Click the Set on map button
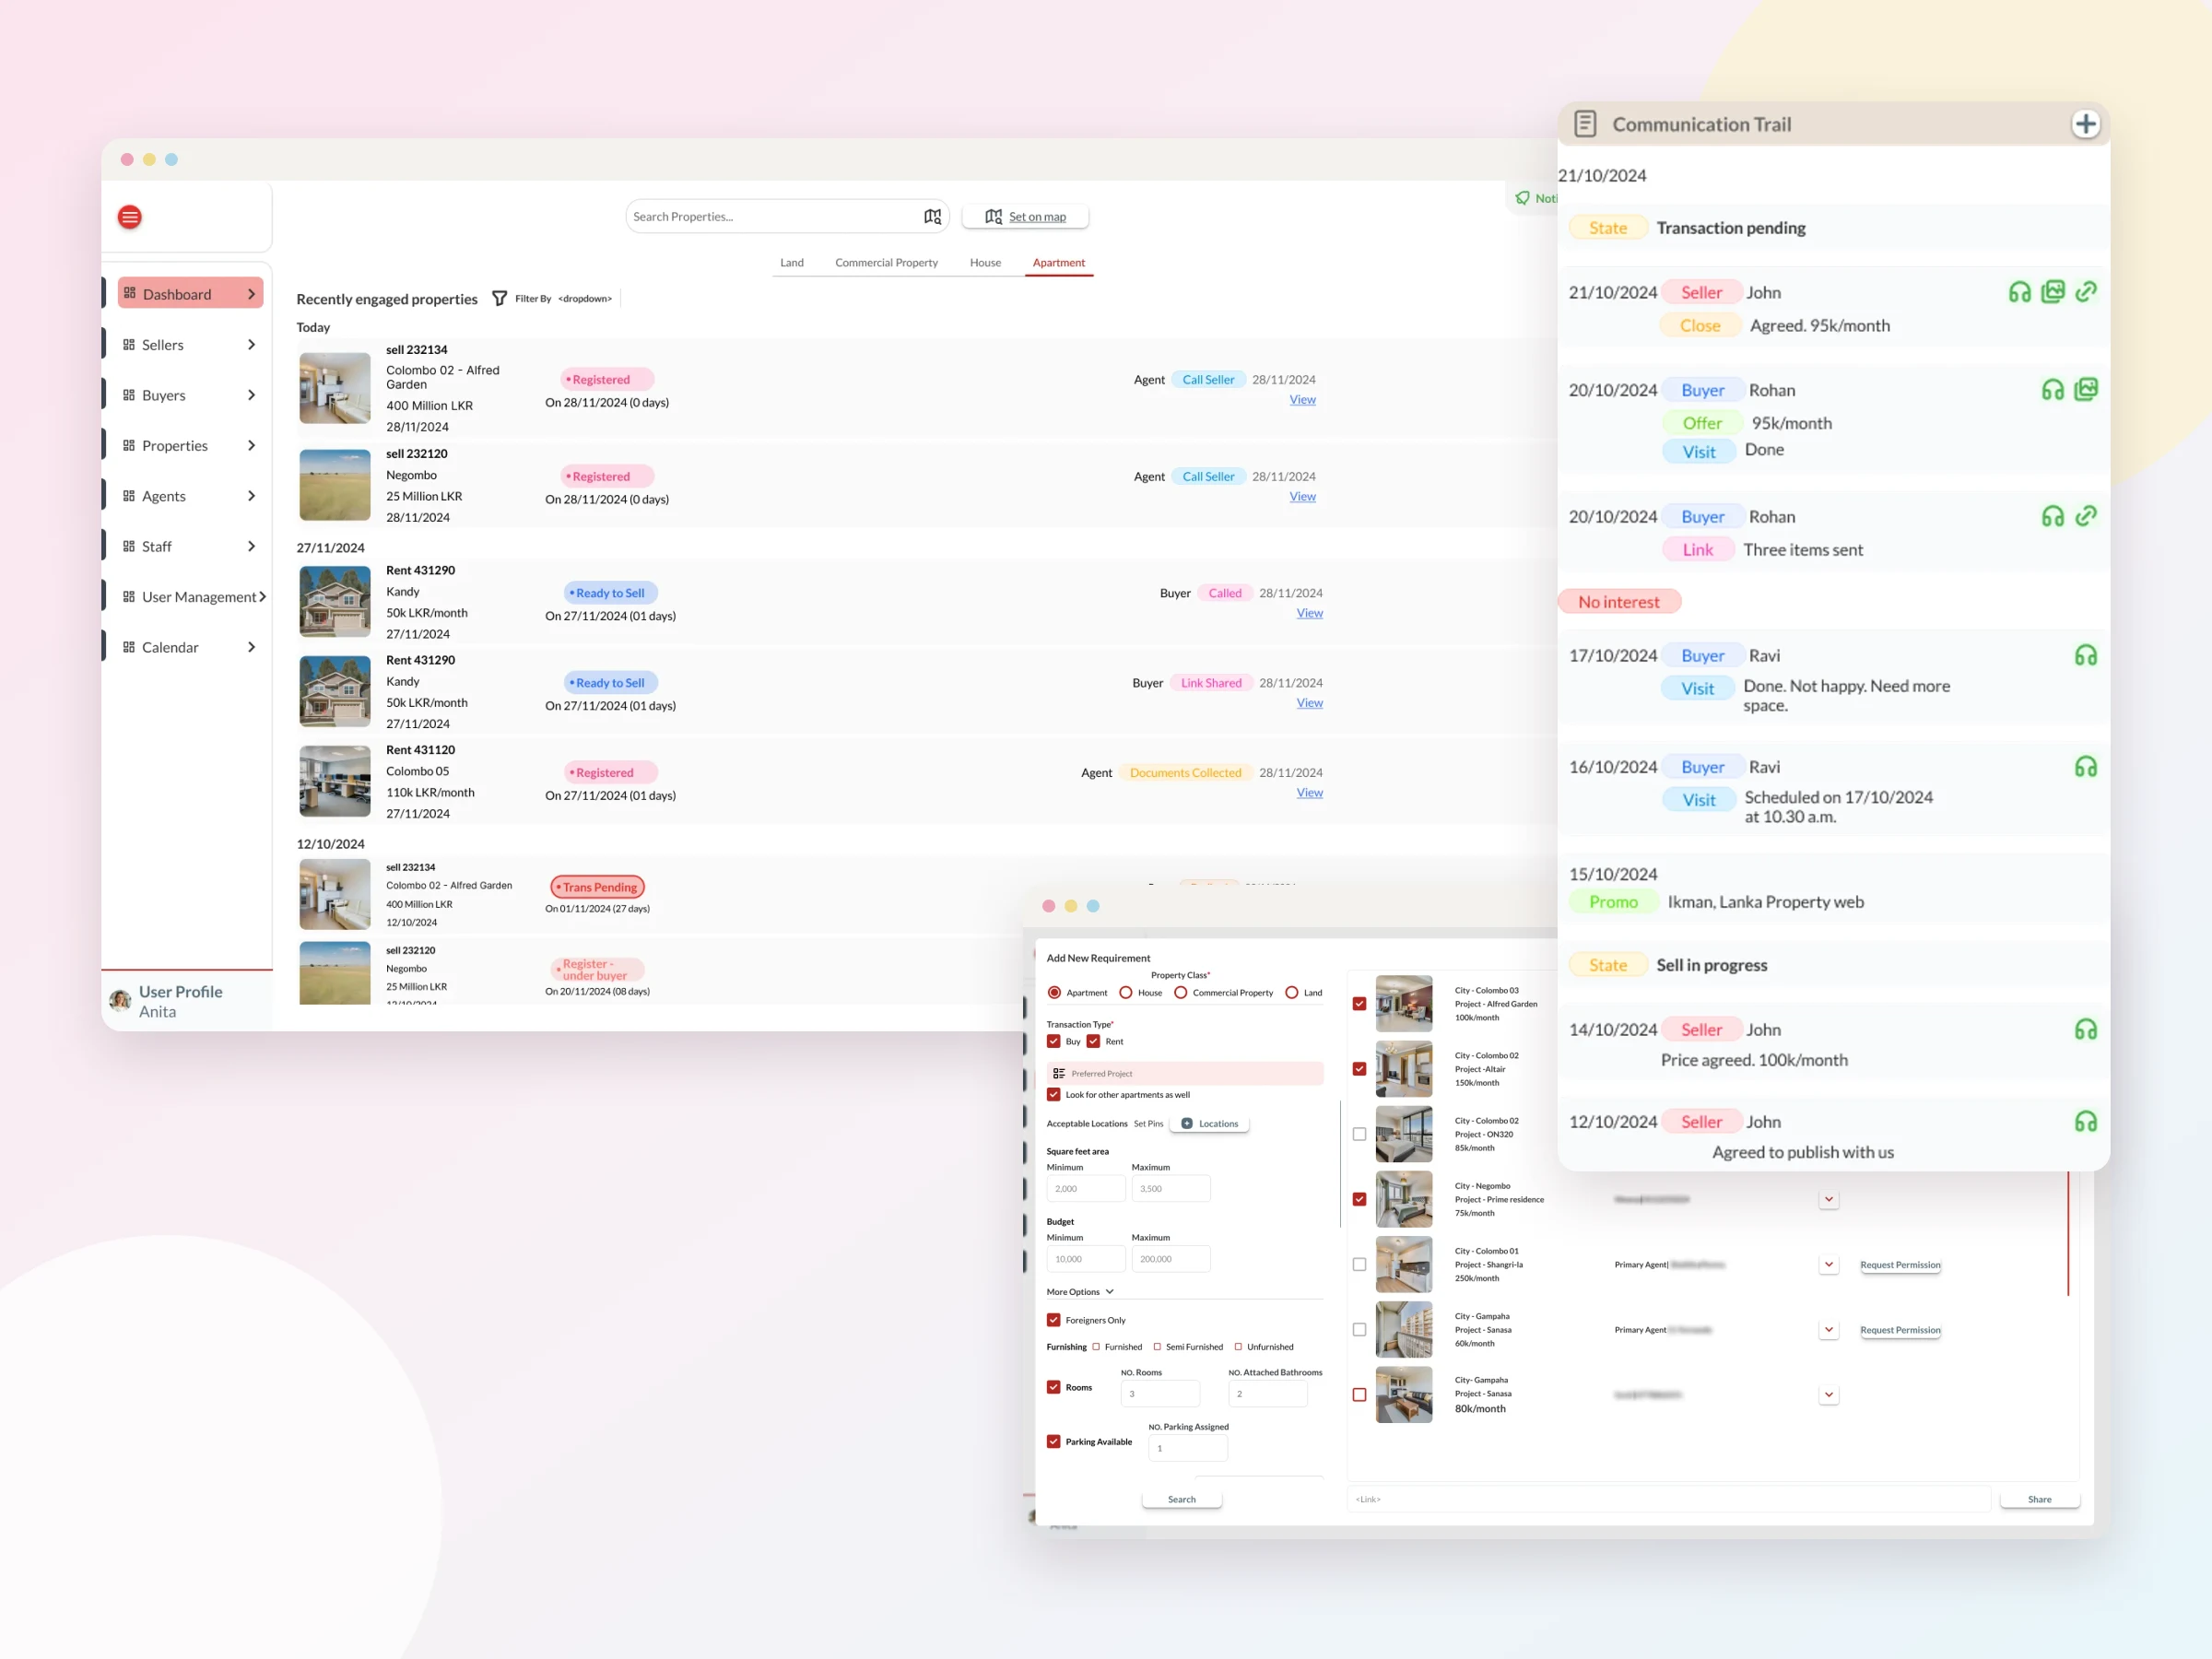 tap(1025, 217)
